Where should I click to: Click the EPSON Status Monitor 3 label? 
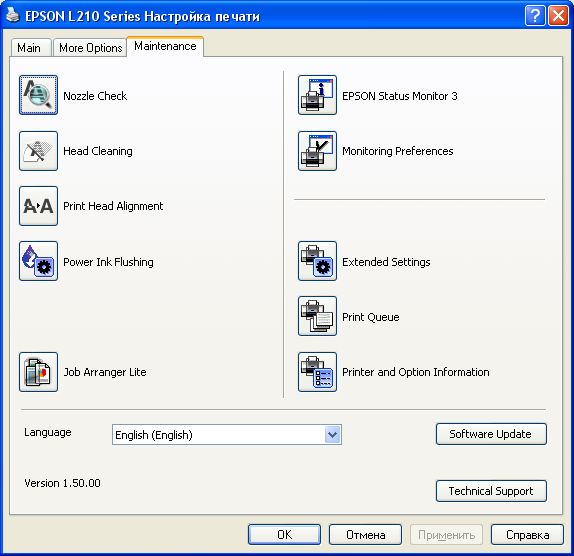400,96
